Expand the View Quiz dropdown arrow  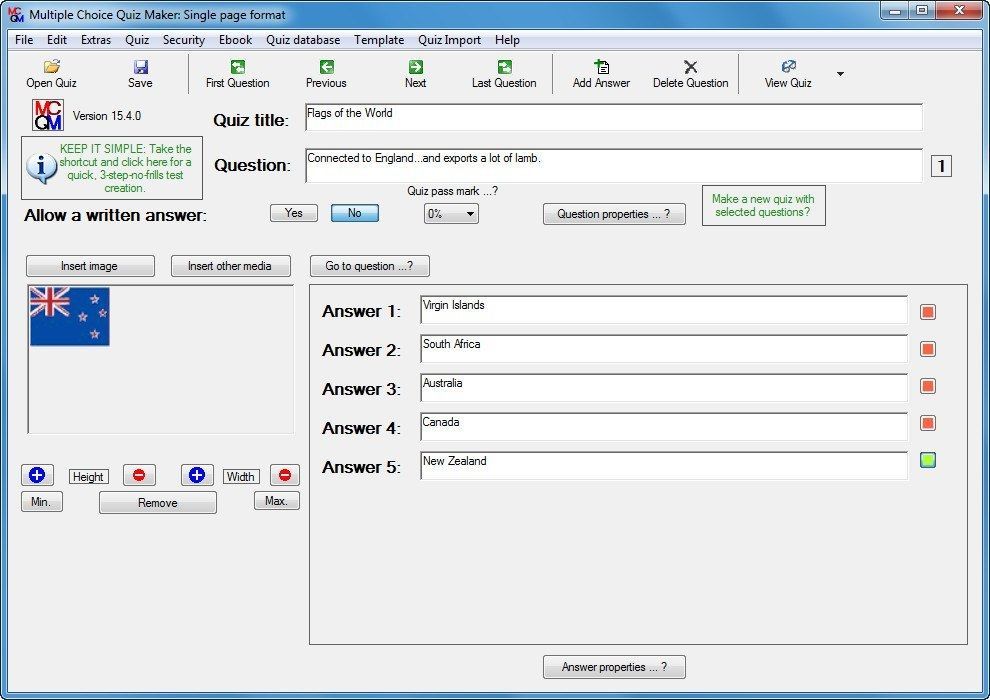click(840, 73)
